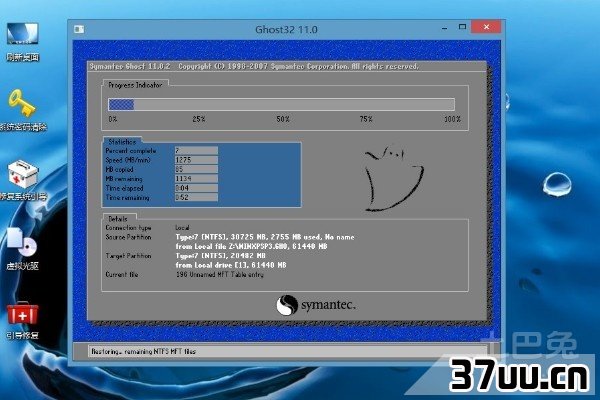Image resolution: width=600 pixels, height=400 pixels.
Task: Click the Source Partition NTFS 30725 MB line
Action: [x=265, y=237]
